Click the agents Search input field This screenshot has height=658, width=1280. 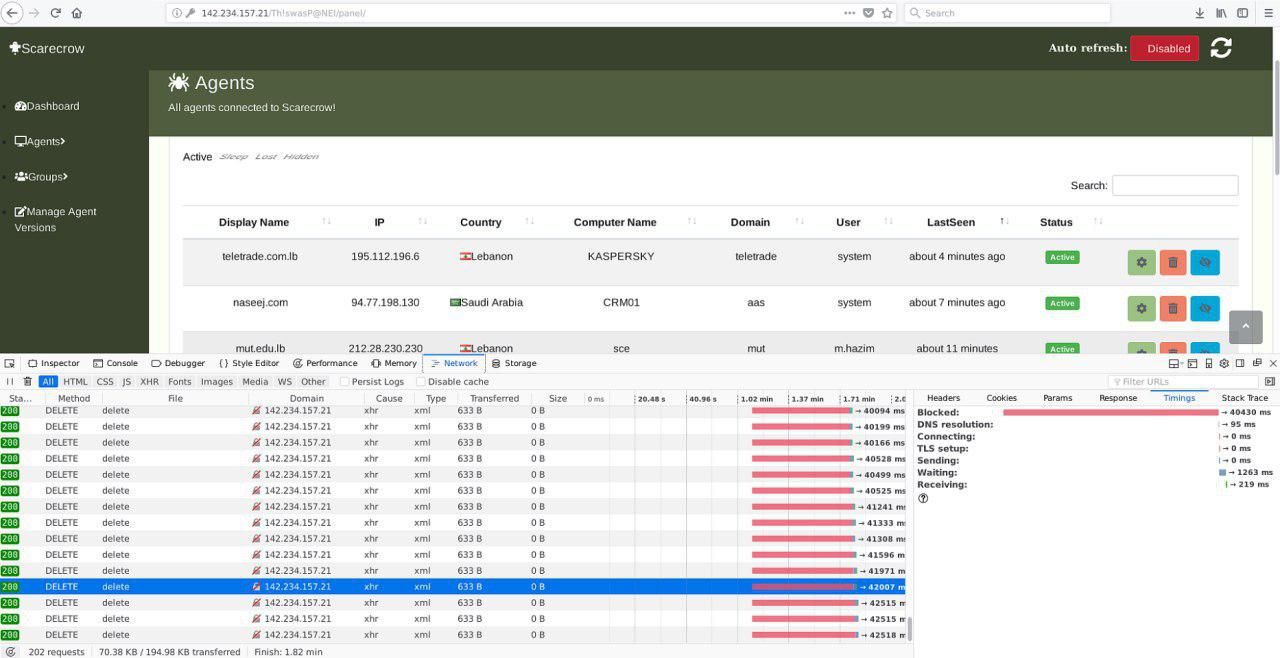(x=1175, y=185)
